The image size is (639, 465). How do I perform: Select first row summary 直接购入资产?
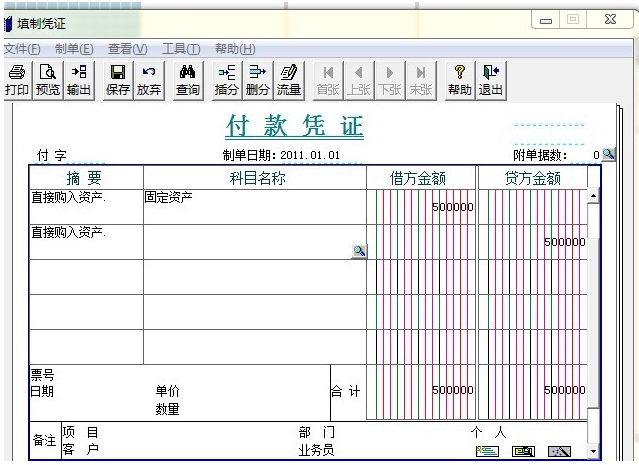(86, 207)
